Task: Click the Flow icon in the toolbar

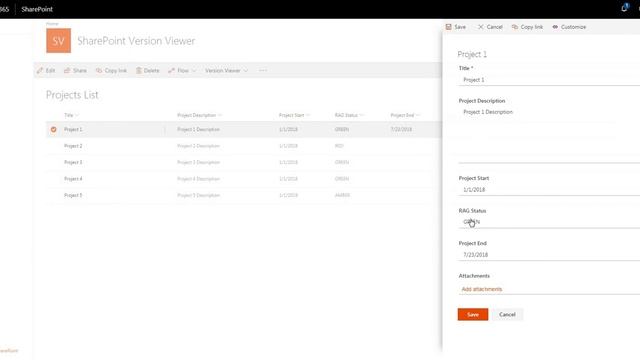Action: point(171,71)
